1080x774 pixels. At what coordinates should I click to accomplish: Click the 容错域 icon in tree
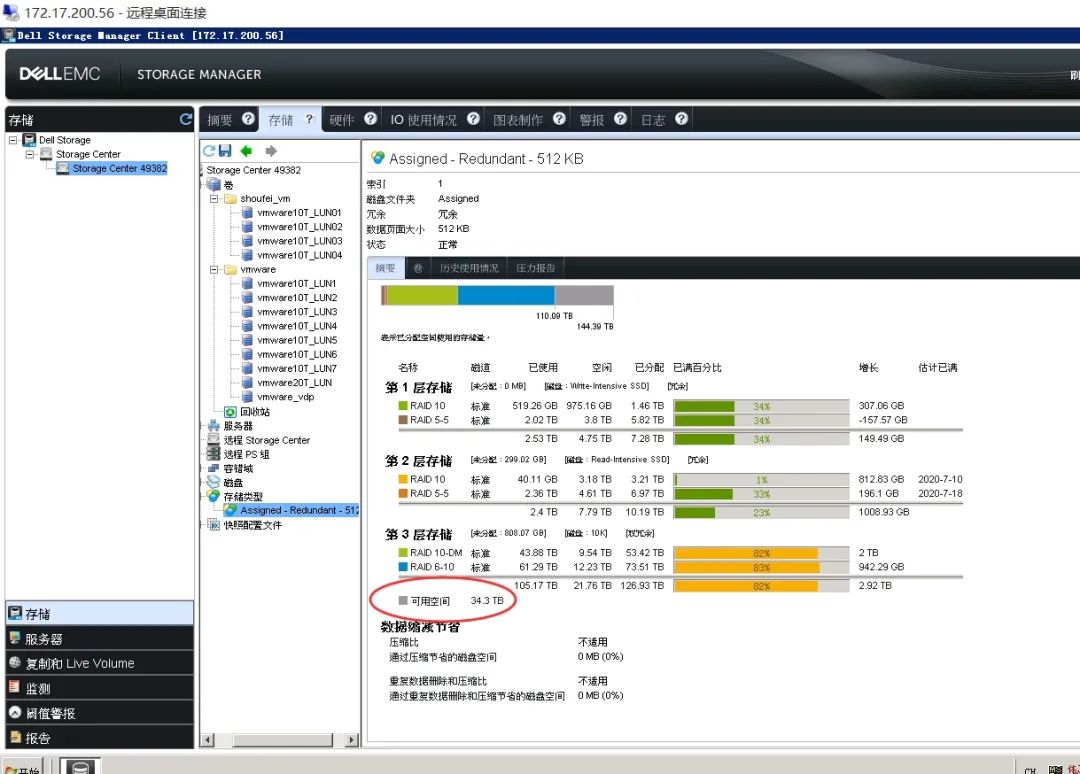click(x=214, y=468)
